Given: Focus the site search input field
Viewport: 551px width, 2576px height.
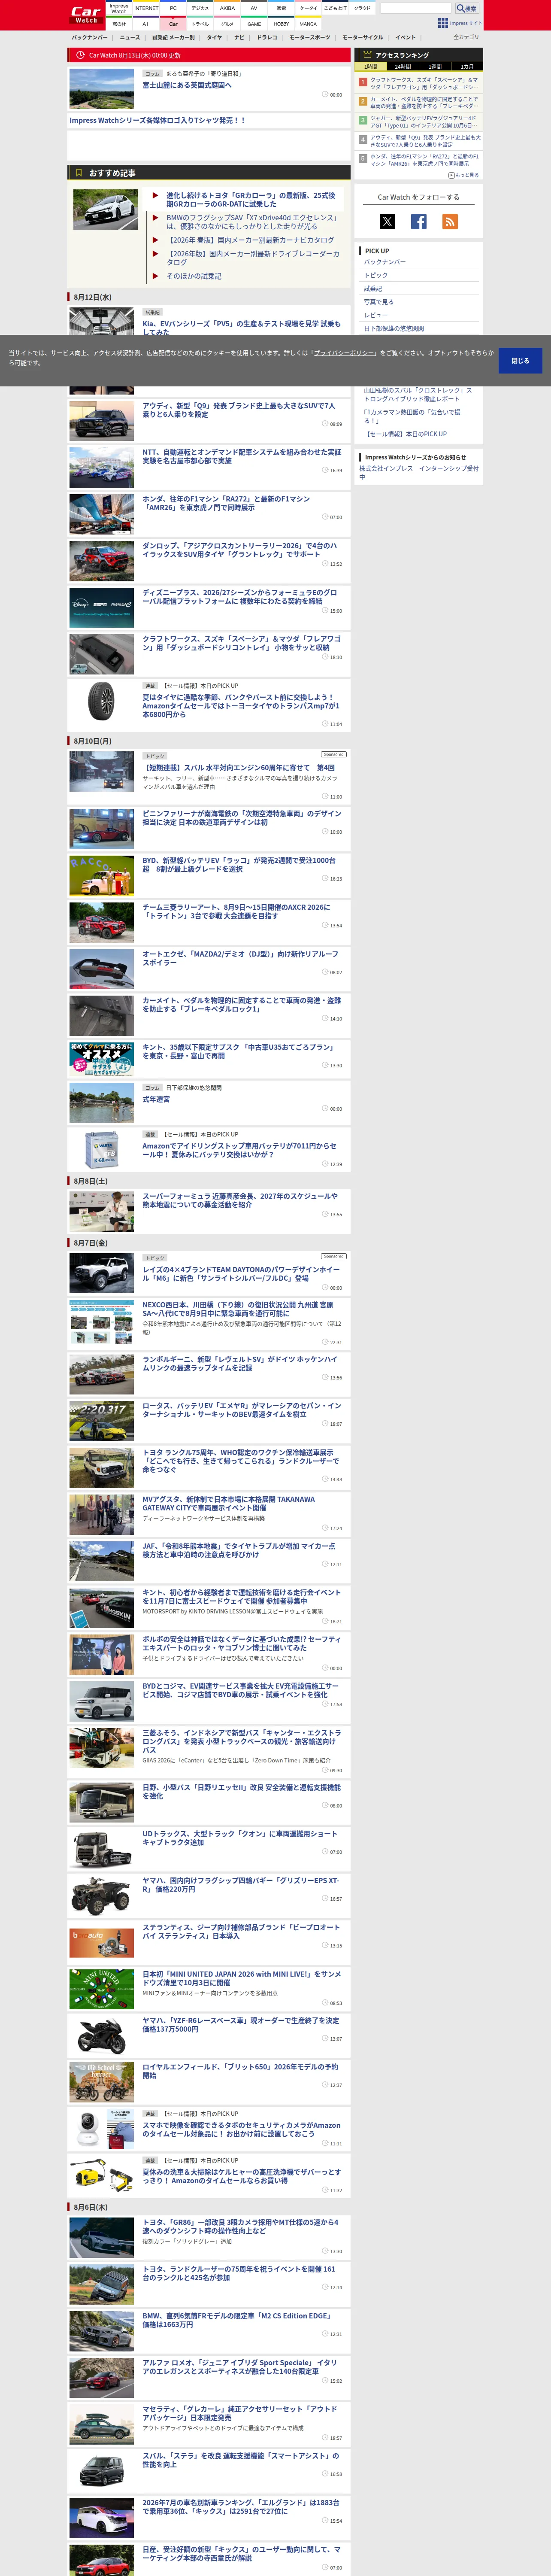Looking at the screenshot, I should click(416, 9).
